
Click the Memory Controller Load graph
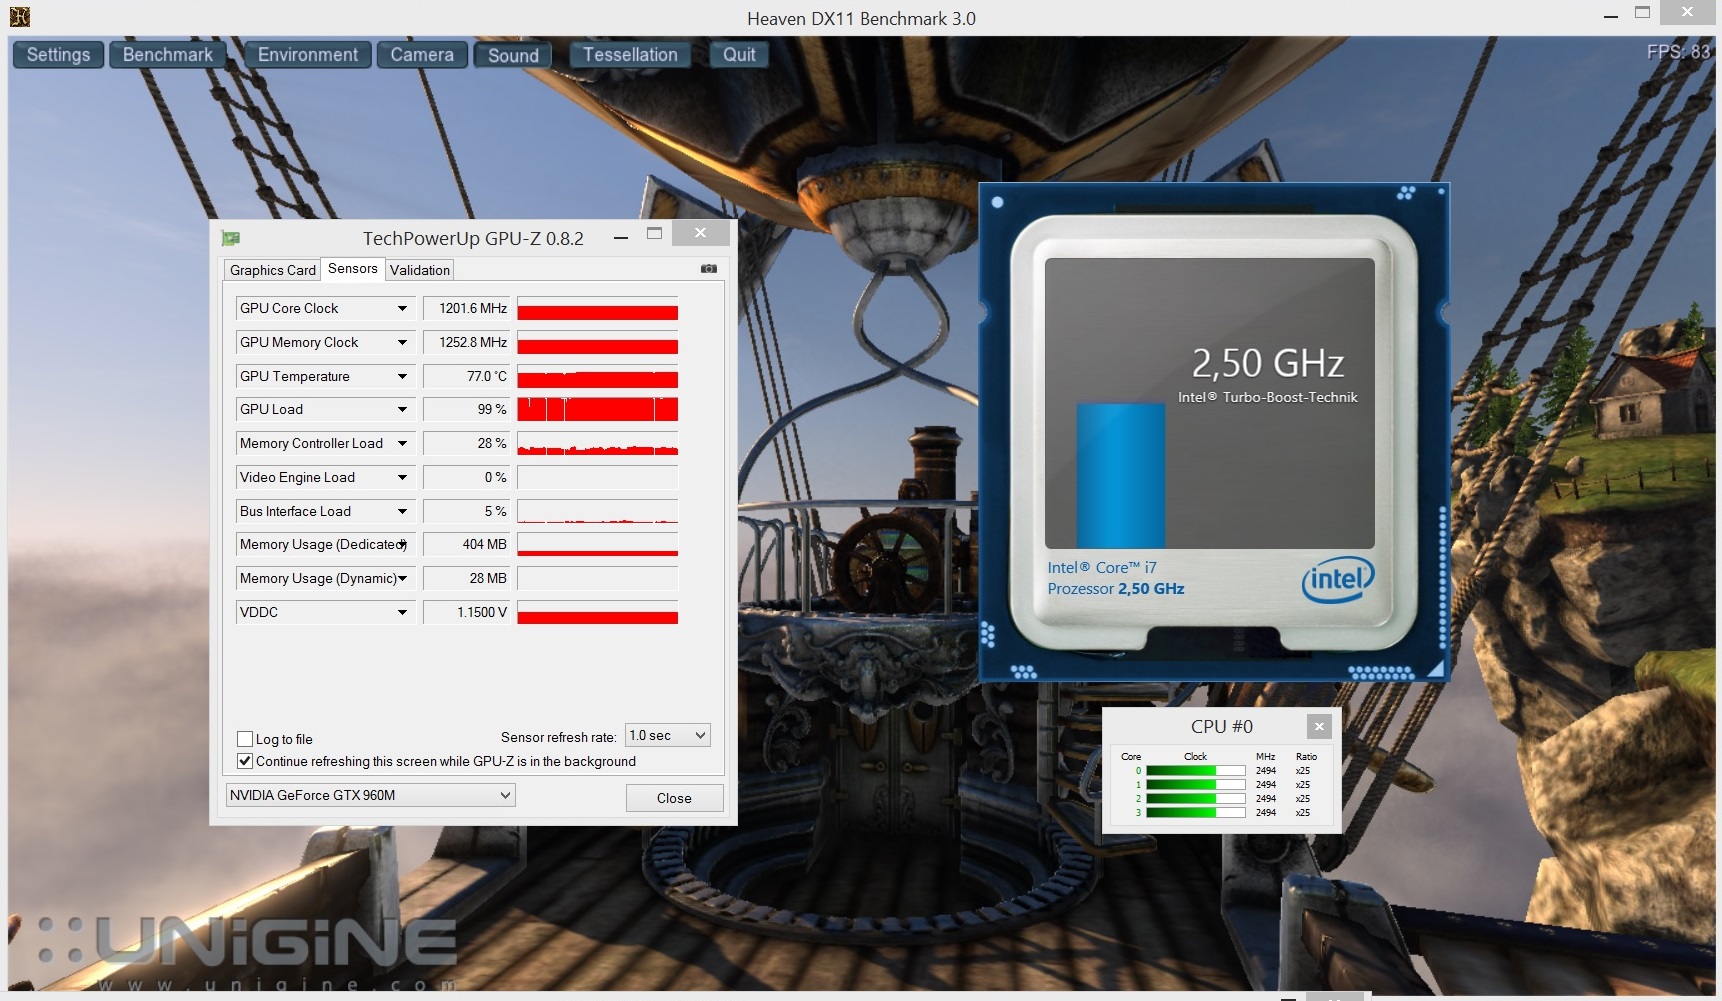(x=598, y=443)
